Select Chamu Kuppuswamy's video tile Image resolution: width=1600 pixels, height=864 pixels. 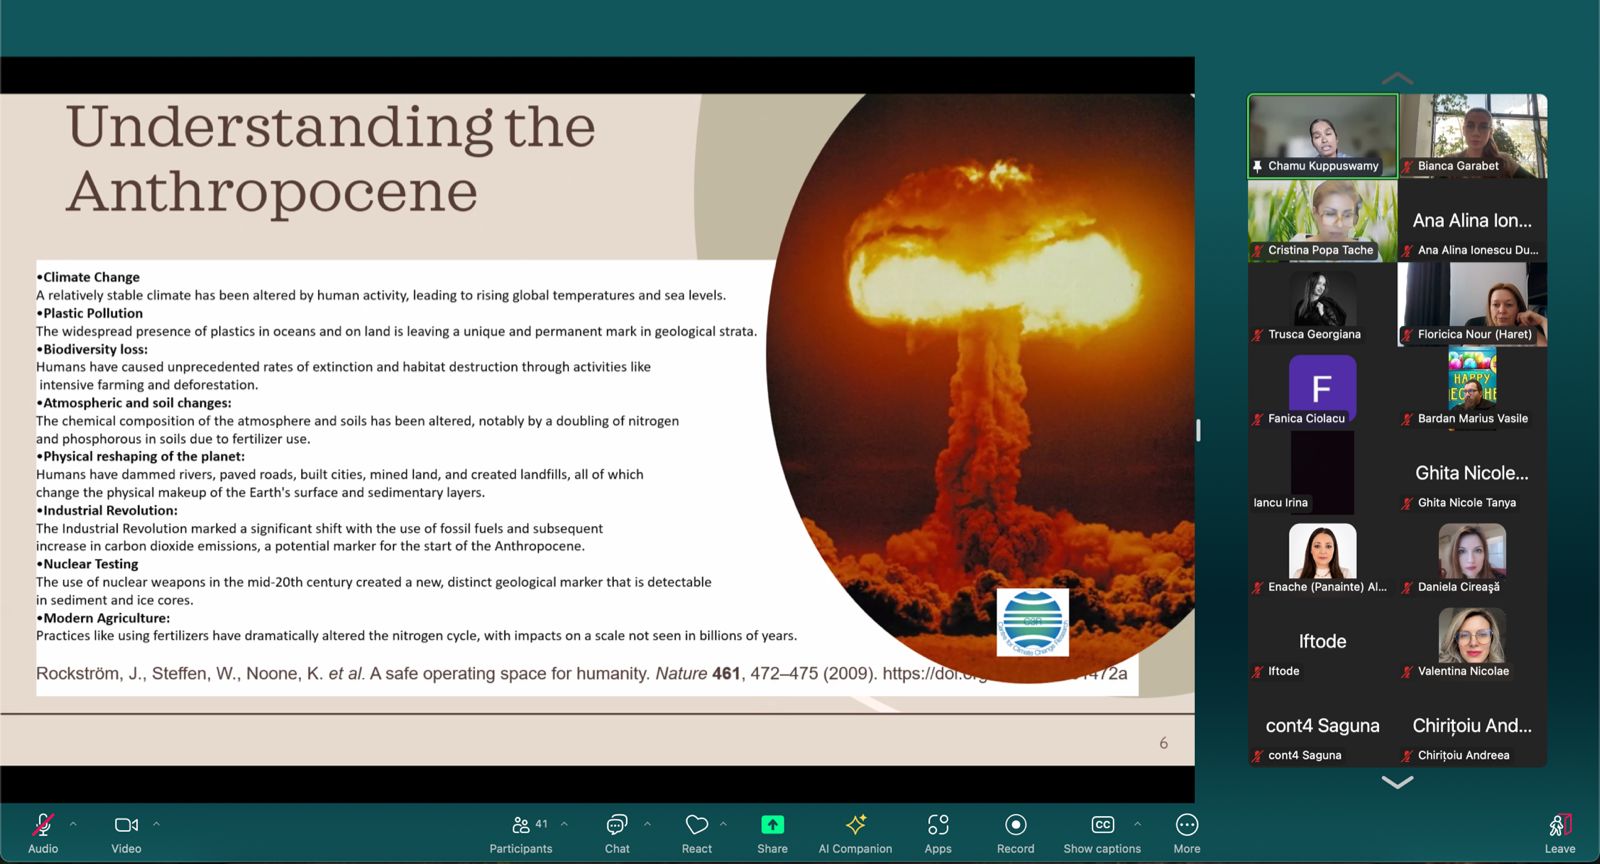(1322, 136)
